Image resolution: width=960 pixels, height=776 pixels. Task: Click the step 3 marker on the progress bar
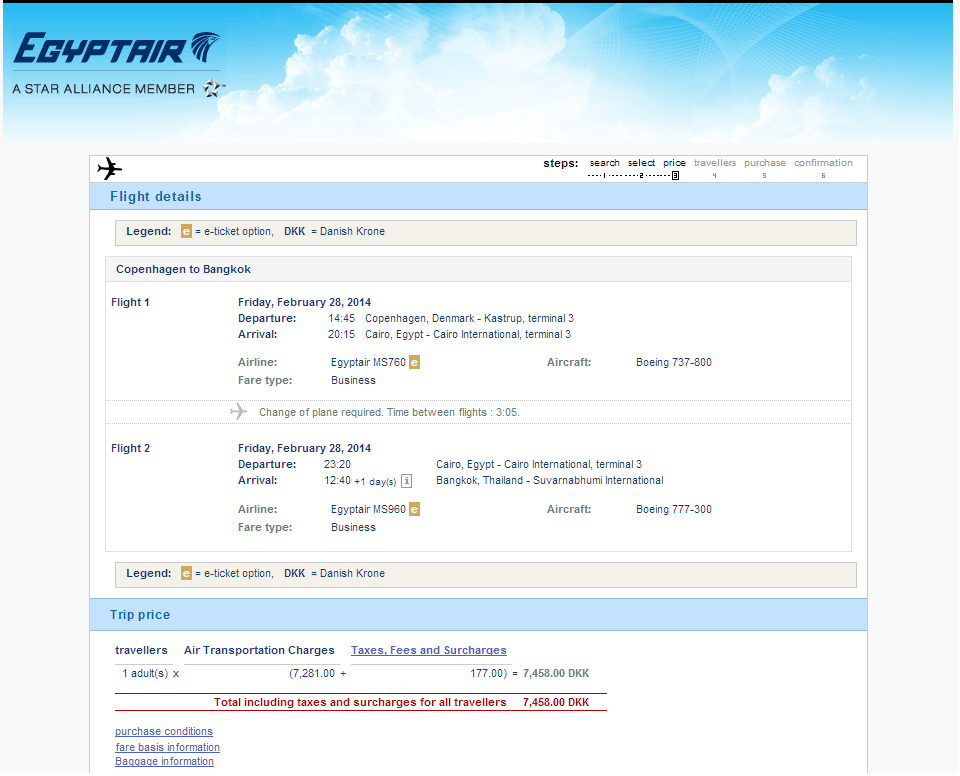pos(675,176)
